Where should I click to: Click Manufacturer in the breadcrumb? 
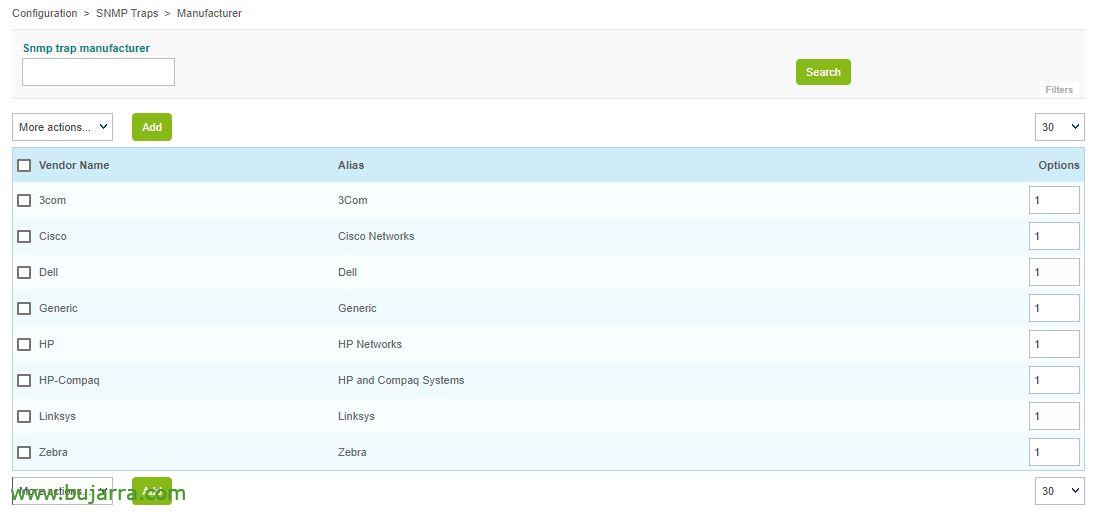[x=209, y=13]
